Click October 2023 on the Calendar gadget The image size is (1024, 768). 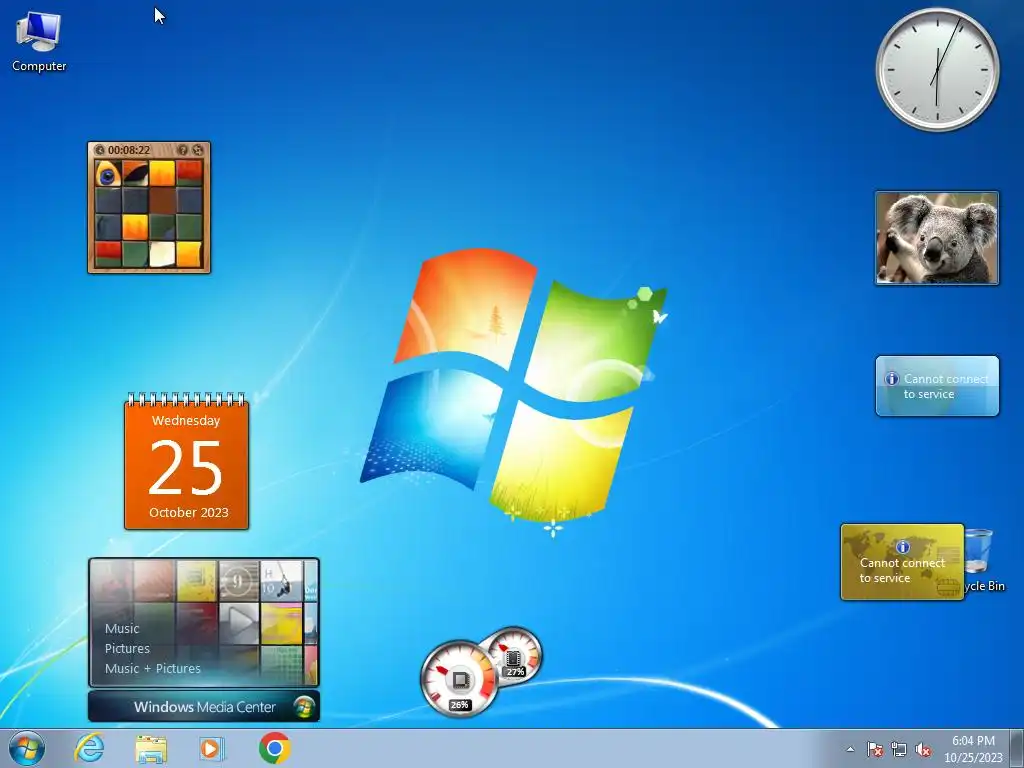[x=189, y=513]
